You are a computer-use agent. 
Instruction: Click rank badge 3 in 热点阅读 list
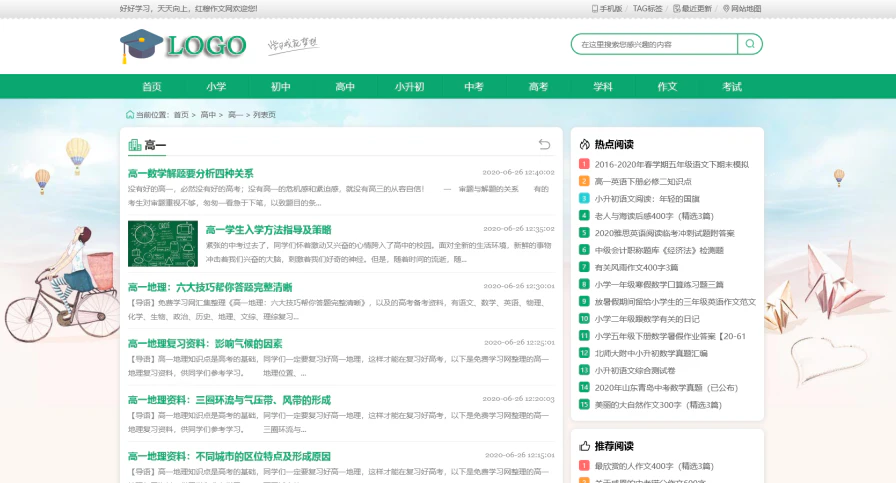(x=584, y=198)
